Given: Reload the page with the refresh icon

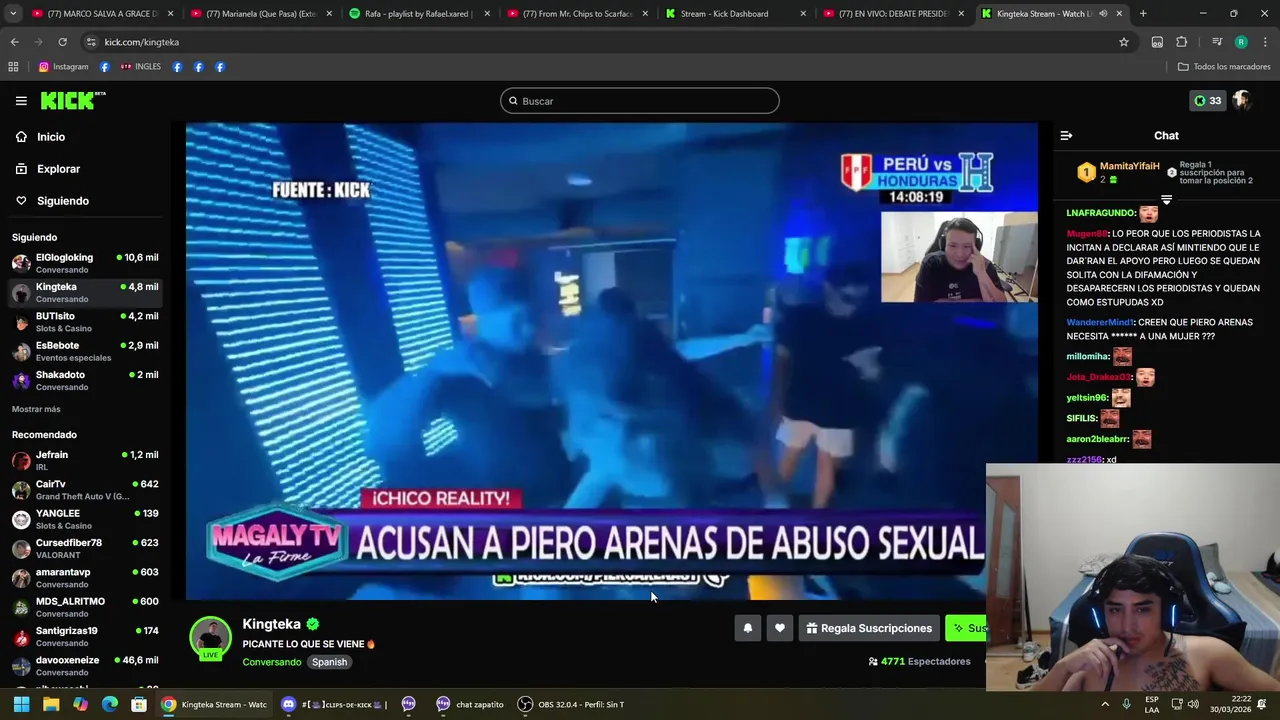Looking at the screenshot, I should (x=62, y=42).
